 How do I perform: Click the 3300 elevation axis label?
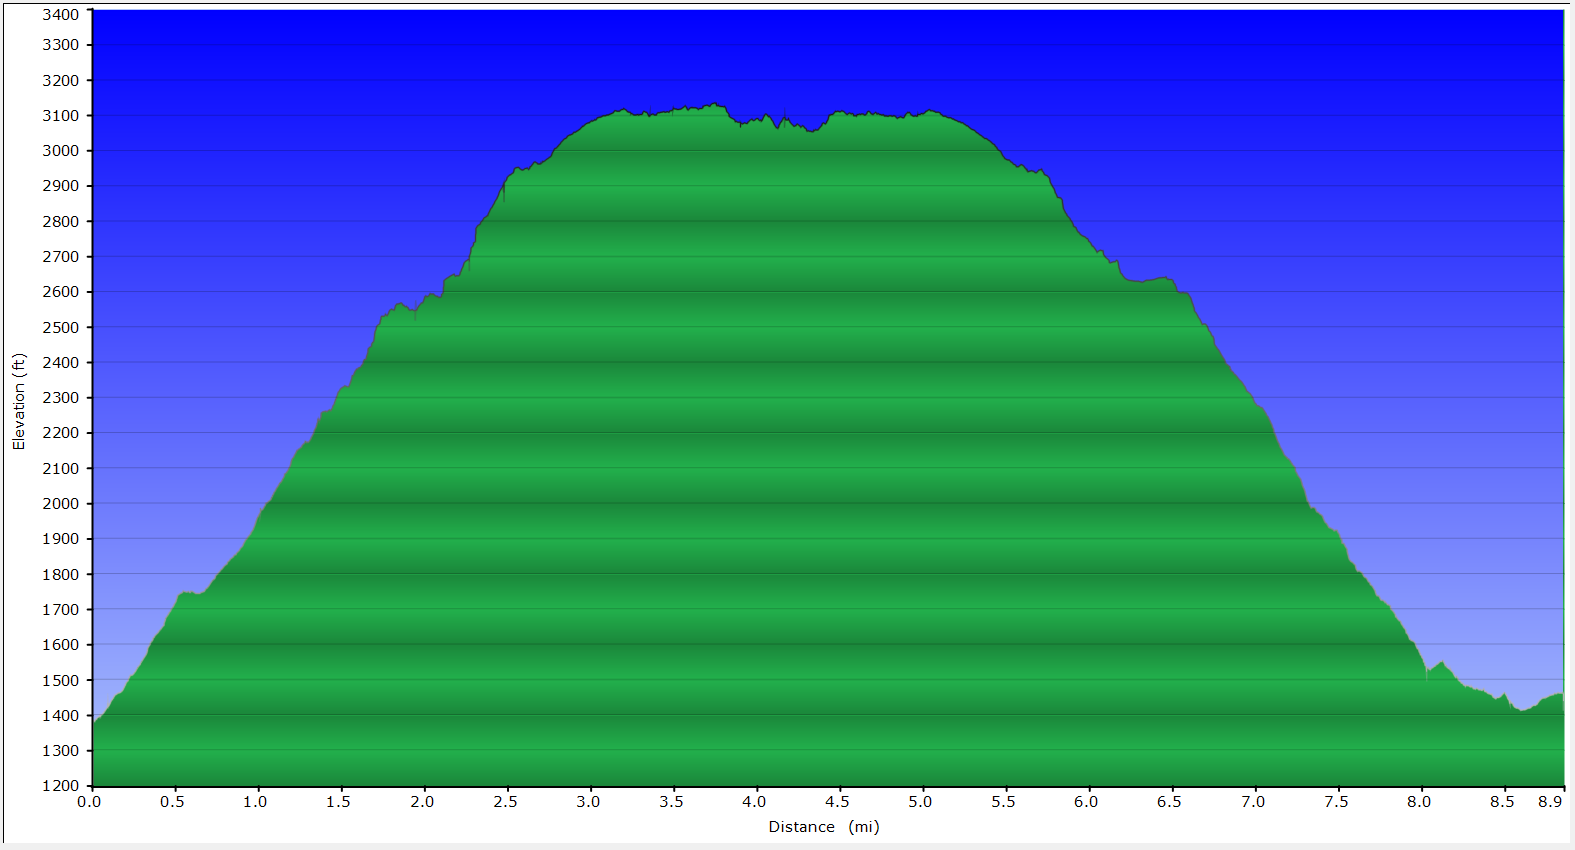tap(60, 45)
